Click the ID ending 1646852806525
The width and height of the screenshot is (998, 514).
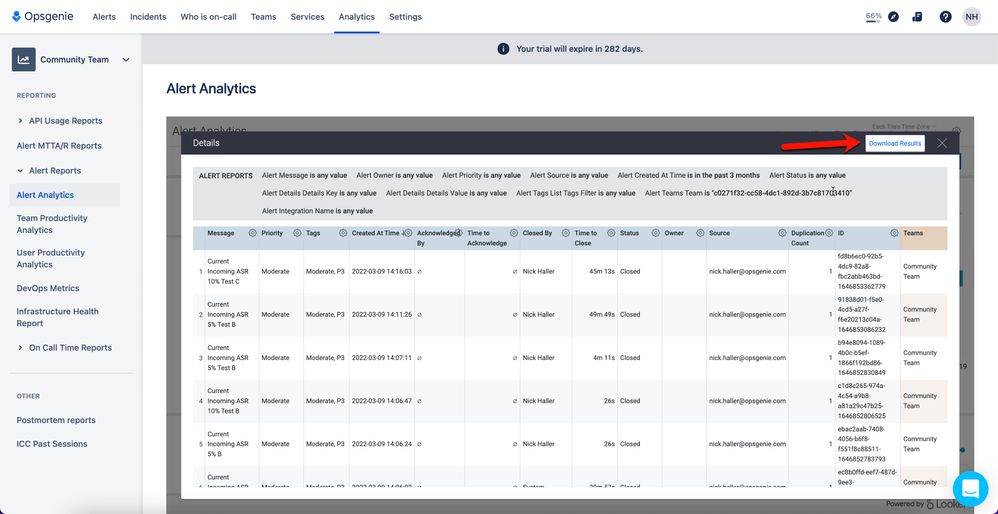point(862,401)
